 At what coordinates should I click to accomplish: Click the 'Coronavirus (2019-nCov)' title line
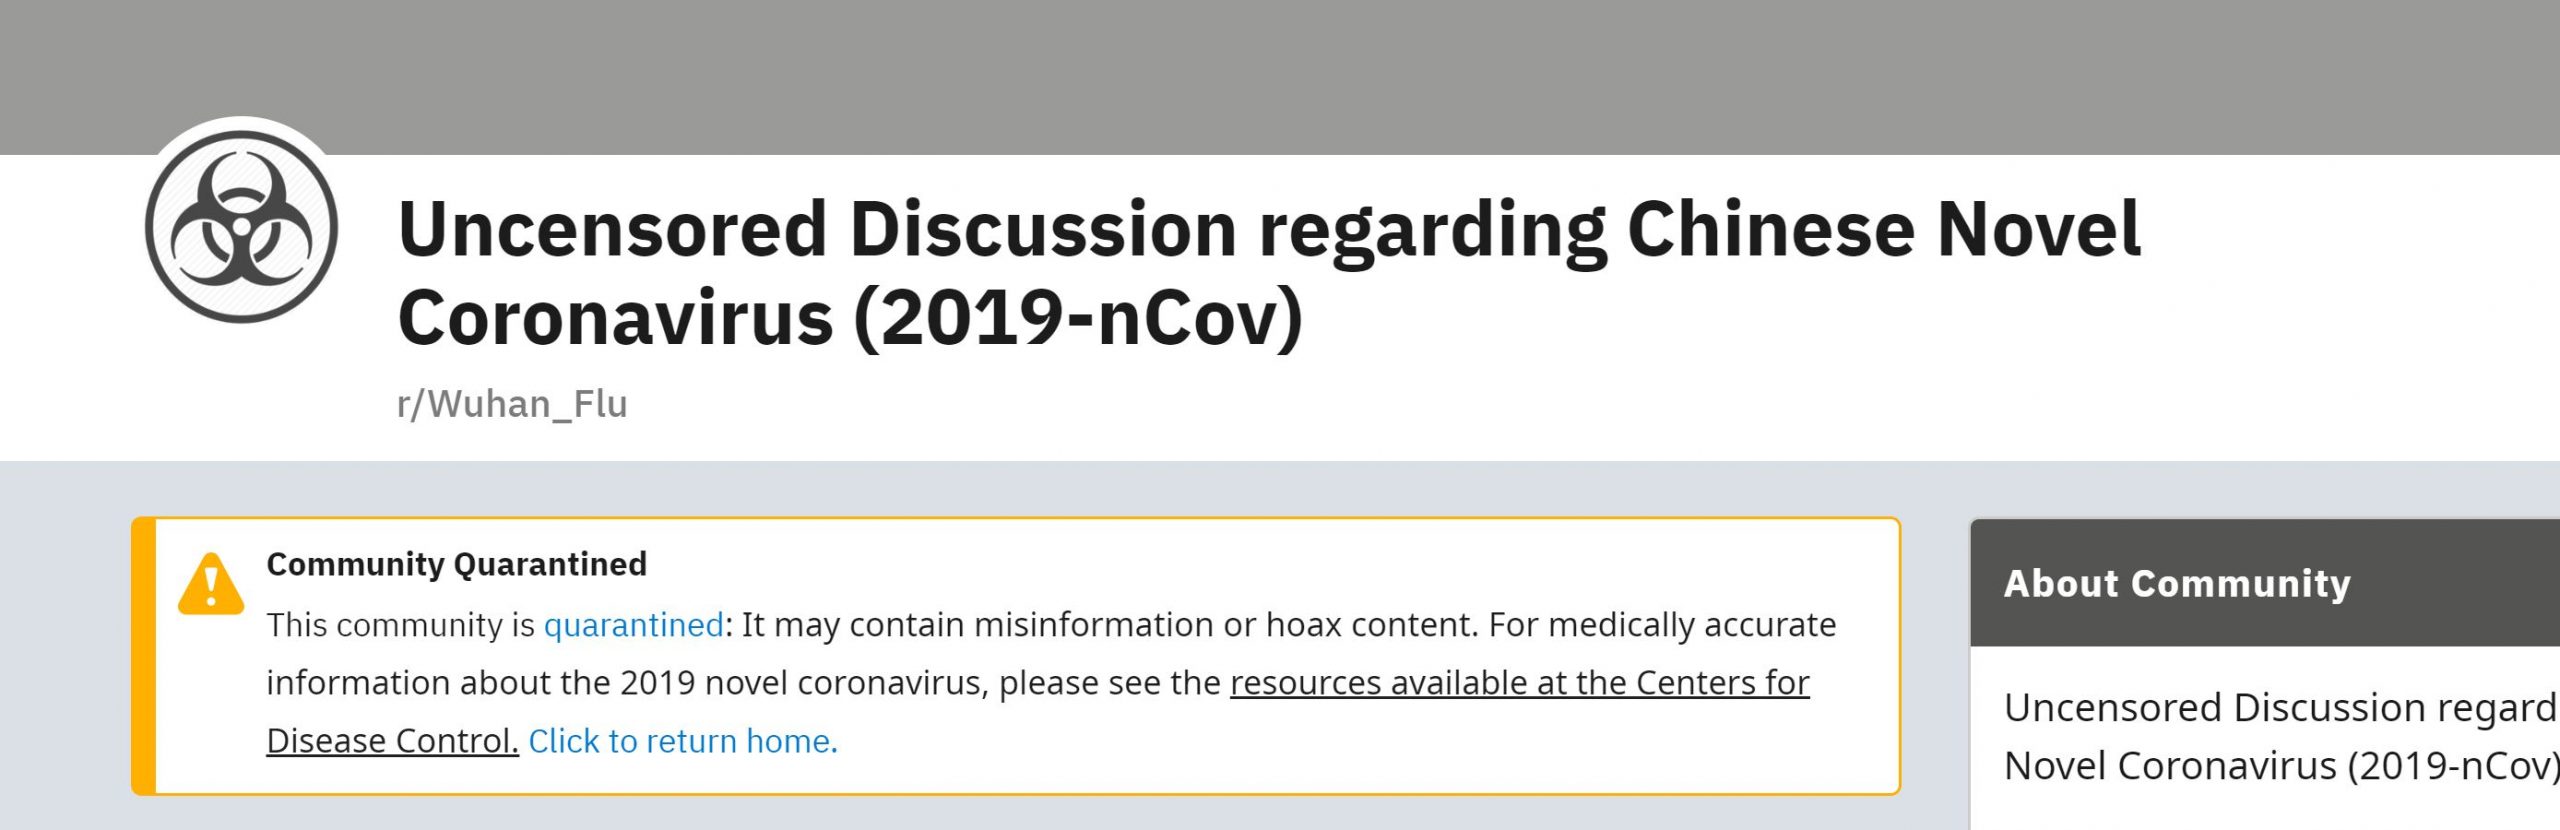coord(850,318)
